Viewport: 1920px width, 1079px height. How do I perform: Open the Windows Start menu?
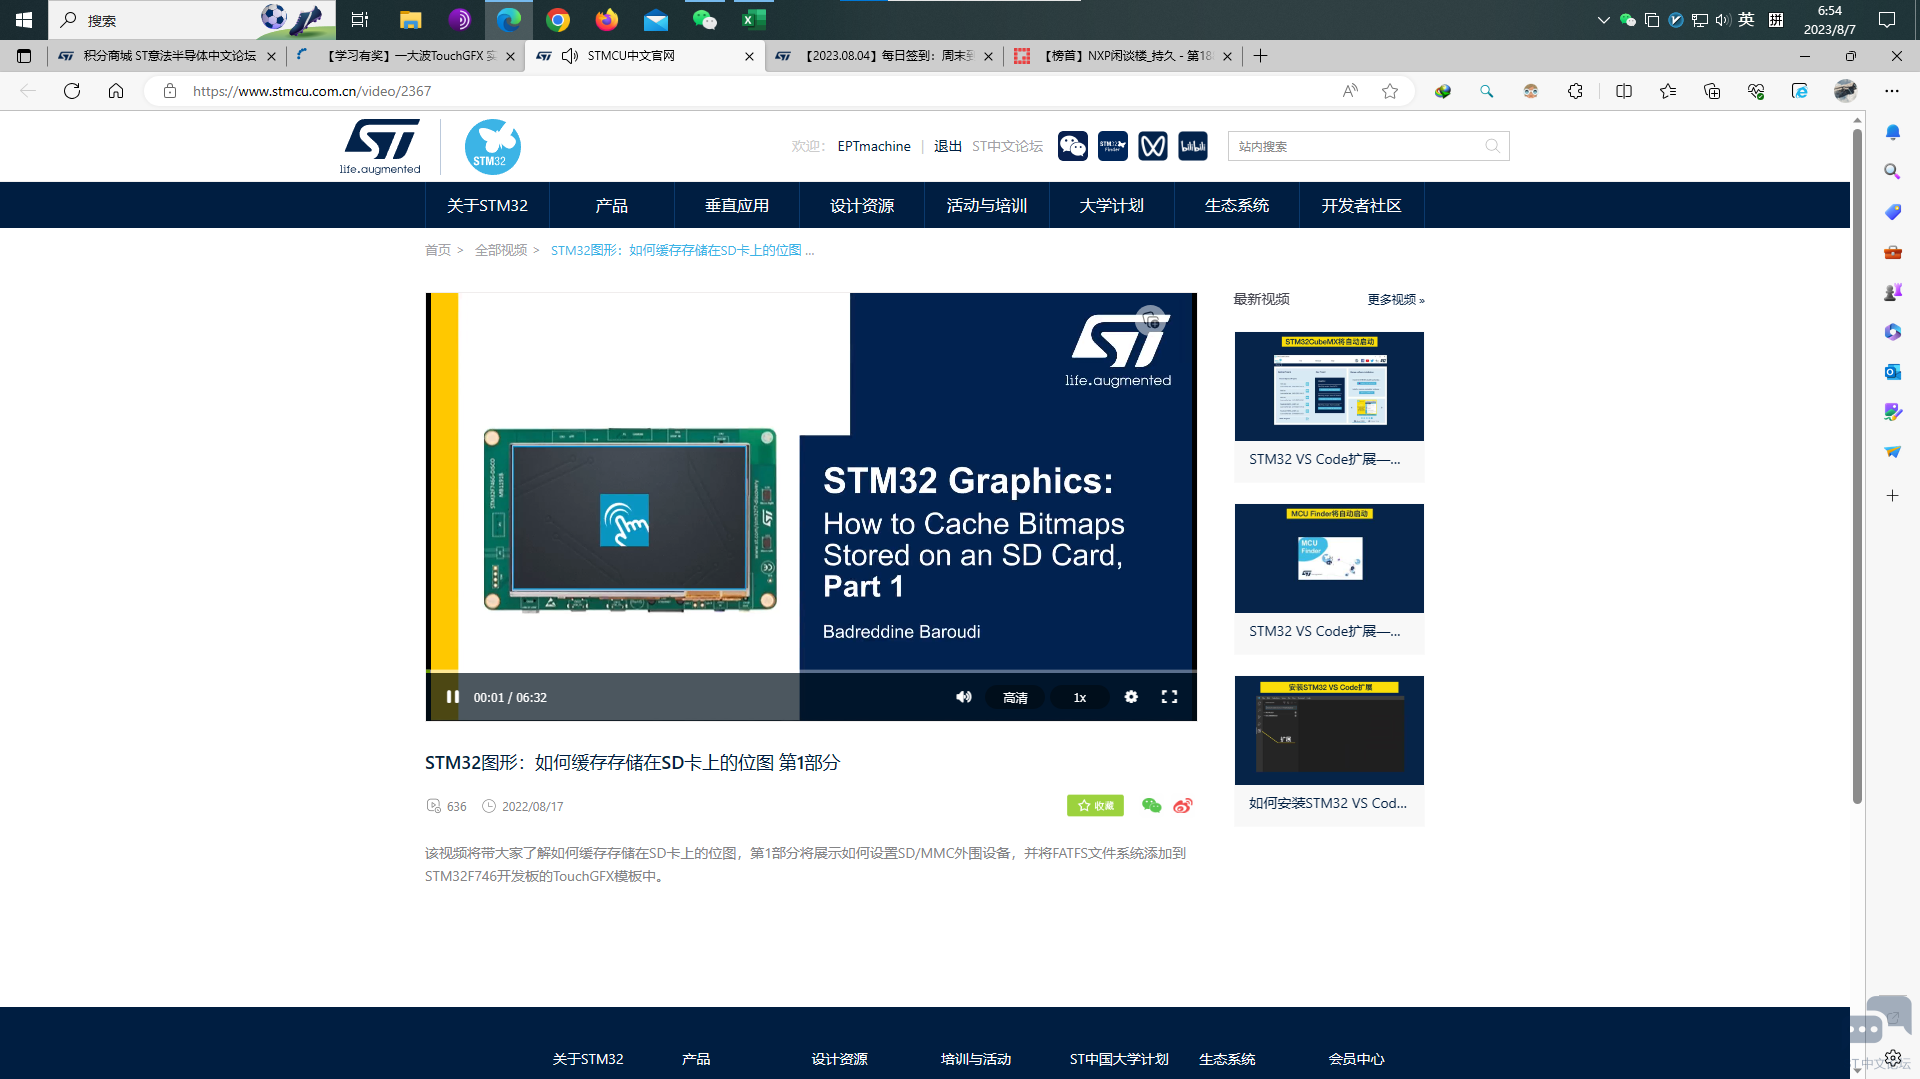coord(24,20)
